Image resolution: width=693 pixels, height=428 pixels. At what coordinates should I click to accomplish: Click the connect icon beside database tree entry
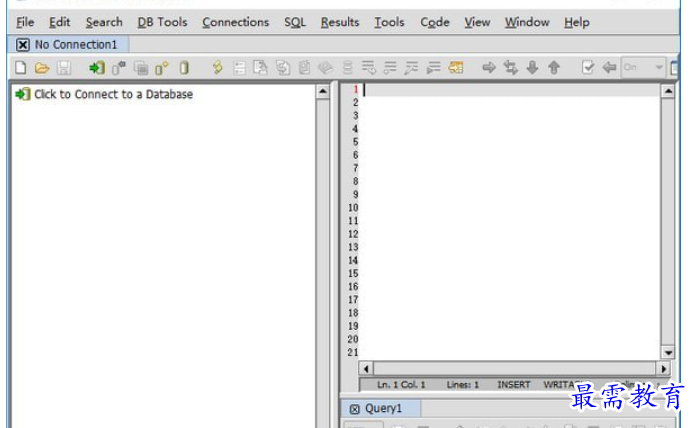click(x=23, y=94)
